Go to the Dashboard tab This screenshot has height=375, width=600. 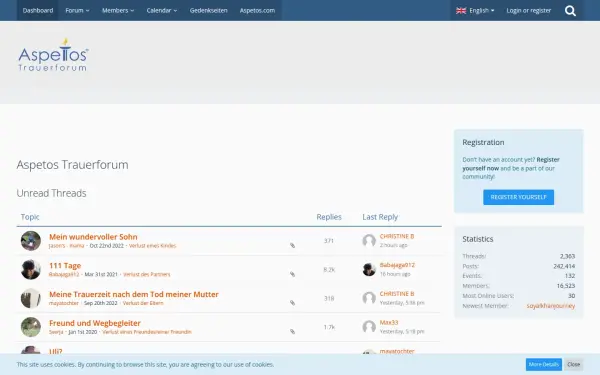tap(38, 11)
